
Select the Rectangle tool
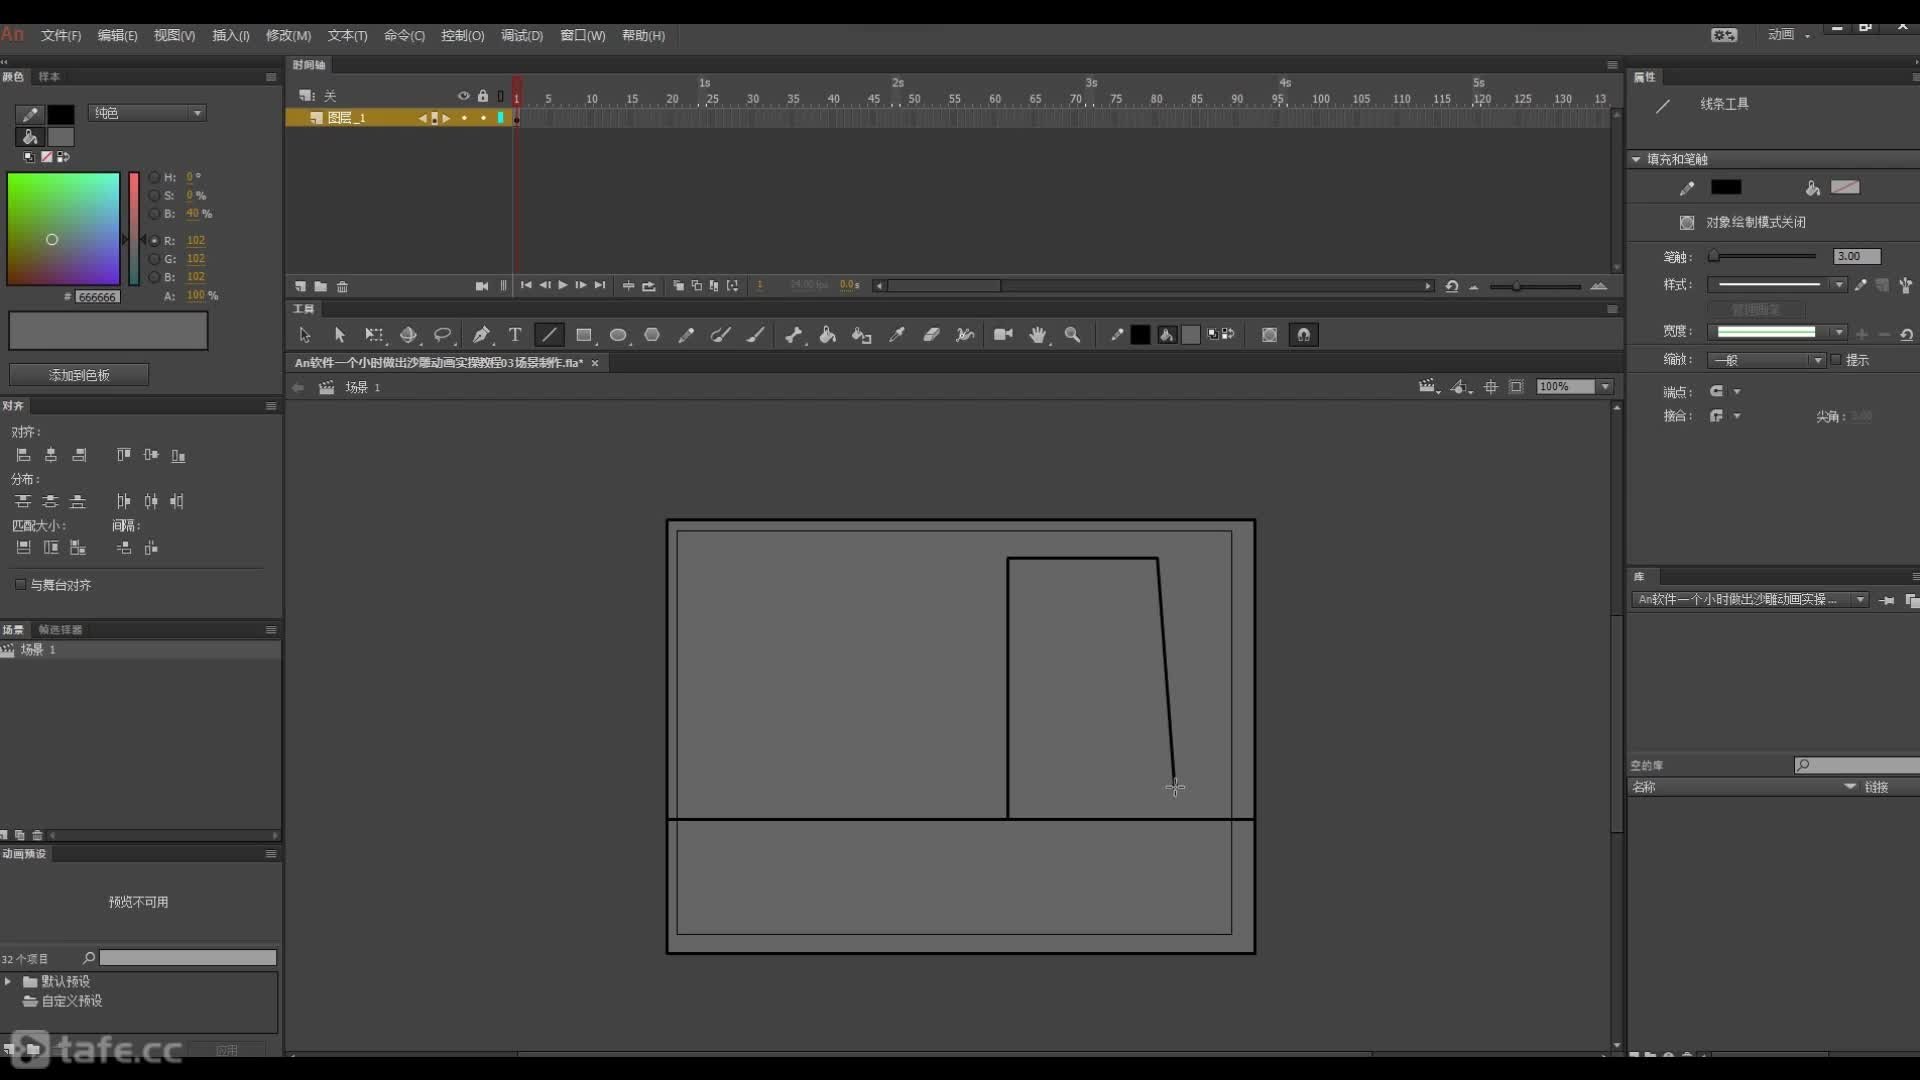[584, 335]
